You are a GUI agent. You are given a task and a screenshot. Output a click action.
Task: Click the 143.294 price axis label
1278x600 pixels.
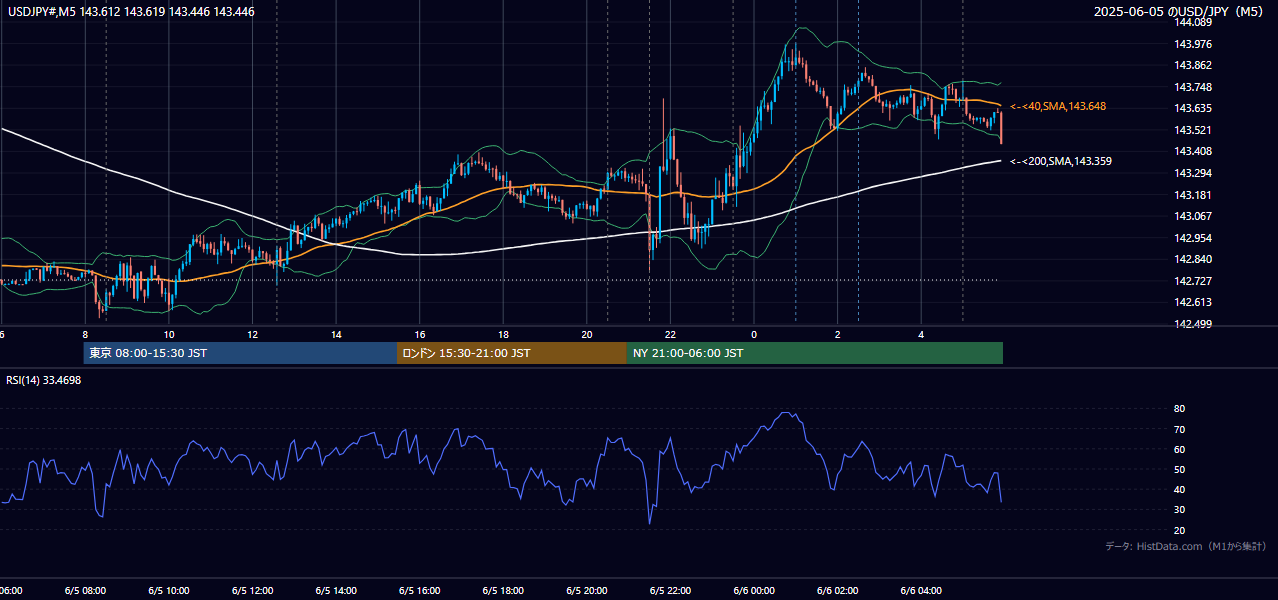(x=1194, y=173)
